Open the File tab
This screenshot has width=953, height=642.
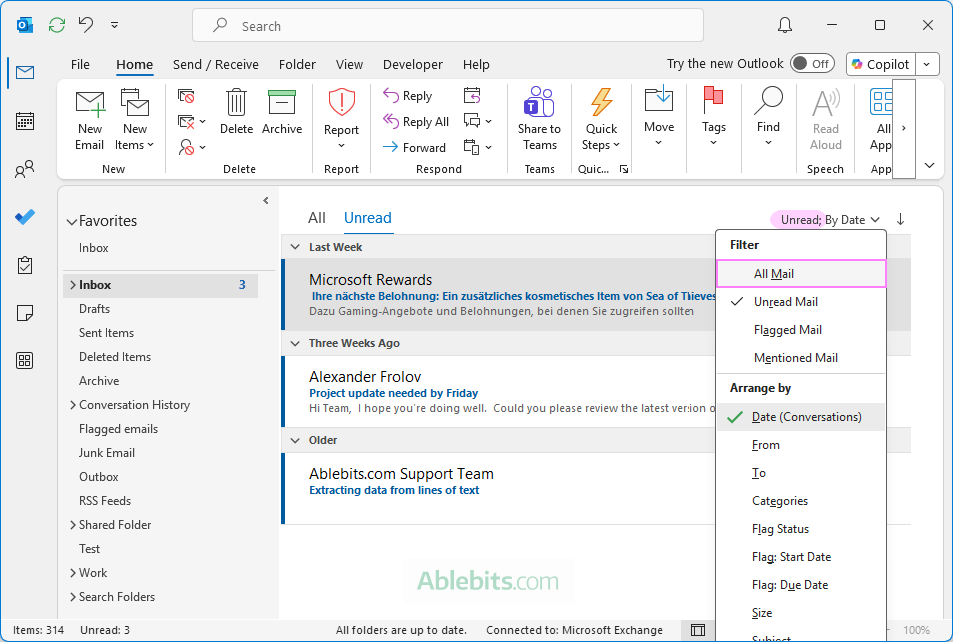(80, 64)
